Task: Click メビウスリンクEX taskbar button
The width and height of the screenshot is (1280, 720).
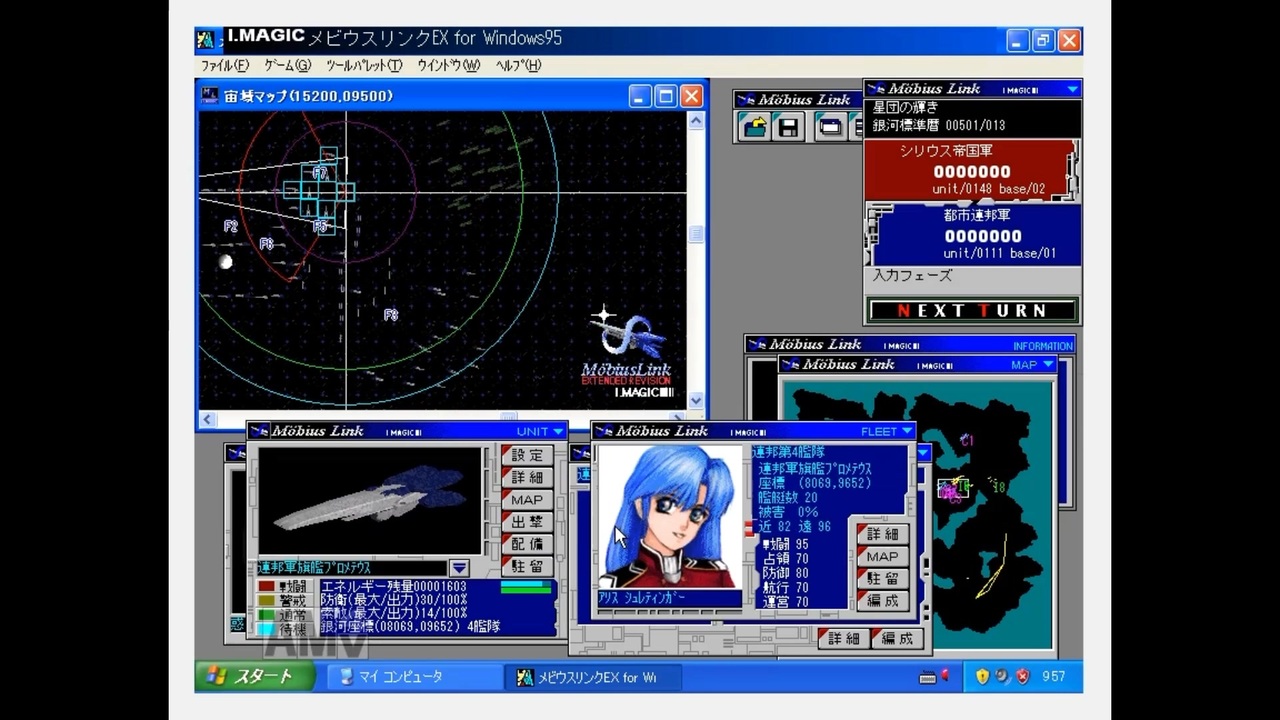Action: coord(593,677)
